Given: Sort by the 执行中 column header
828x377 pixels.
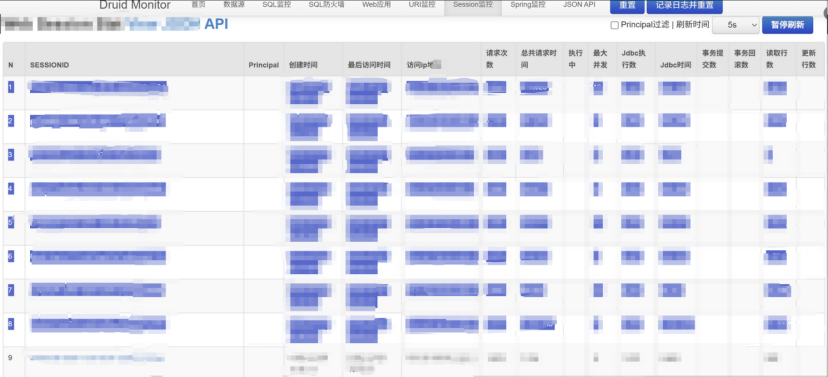Looking at the screenshot, I should (575, 59).
